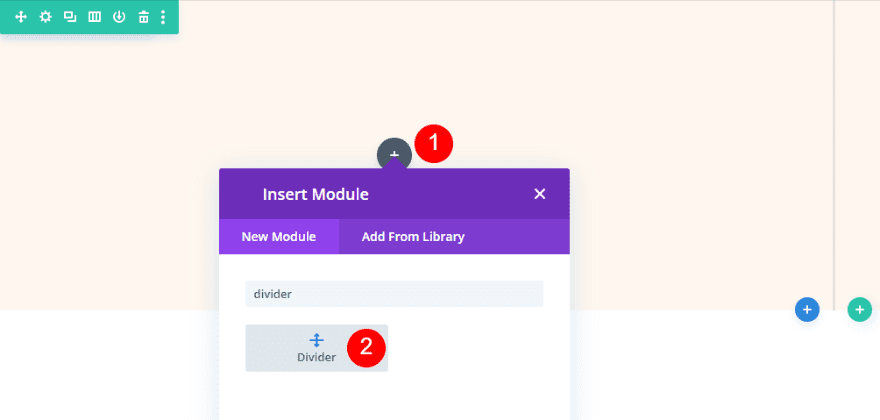Focus the module search field containing 'divider'
The height and width of the screenshot is (420, 880).
(394, 294)
